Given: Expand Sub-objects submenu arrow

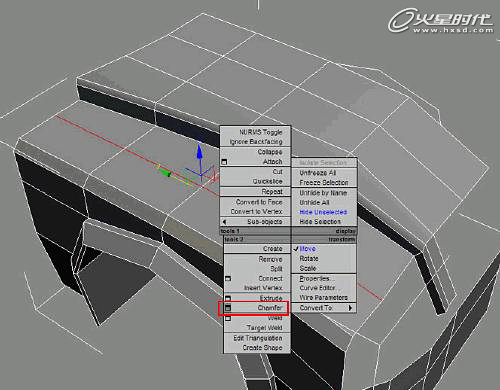Looking at the screenshot, I should [224, 222].
